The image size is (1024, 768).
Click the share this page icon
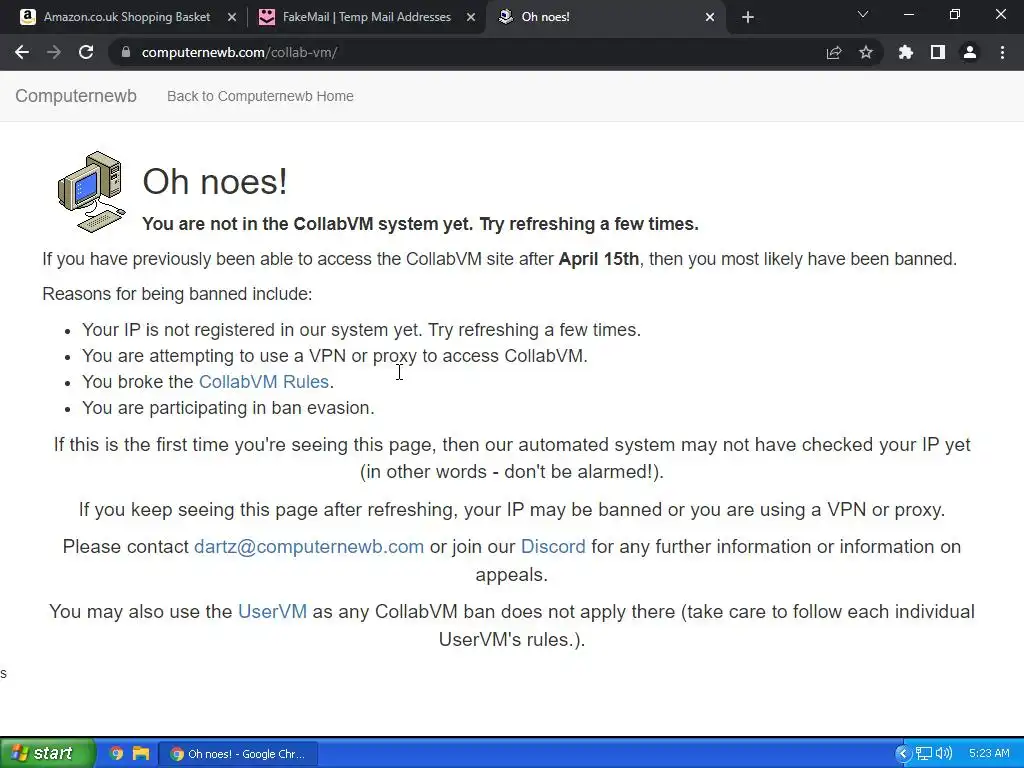(x=834, y=52)
